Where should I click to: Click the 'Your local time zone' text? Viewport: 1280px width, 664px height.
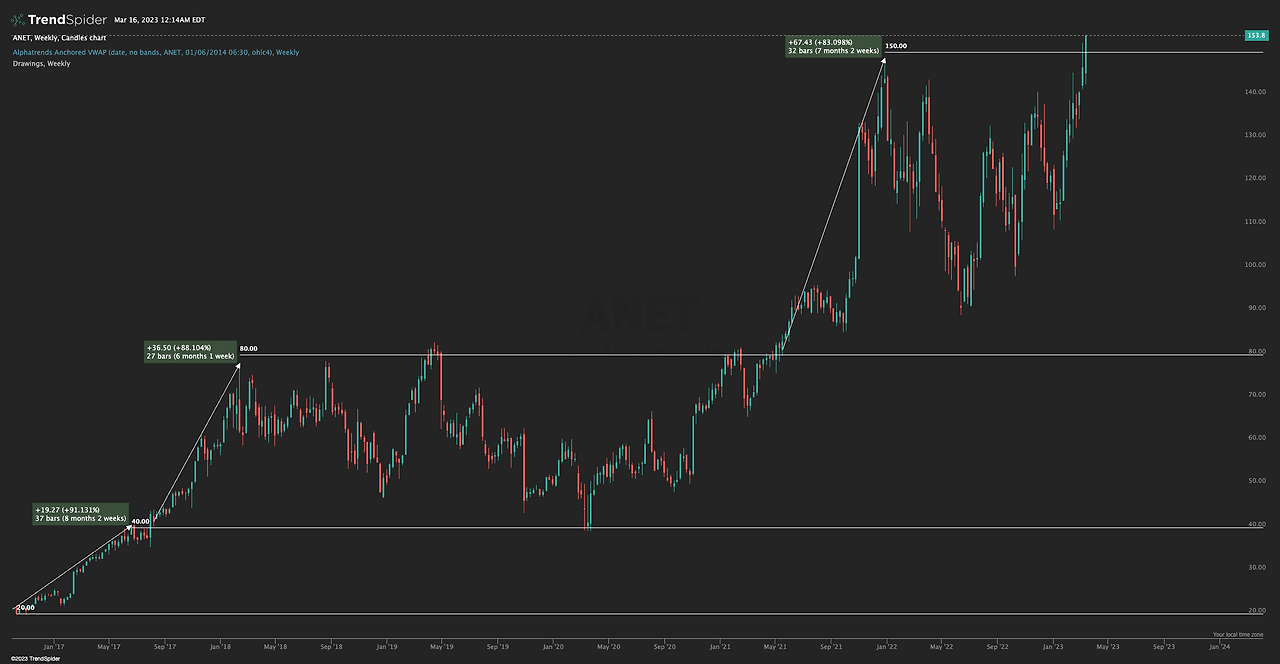point(1238,635)
